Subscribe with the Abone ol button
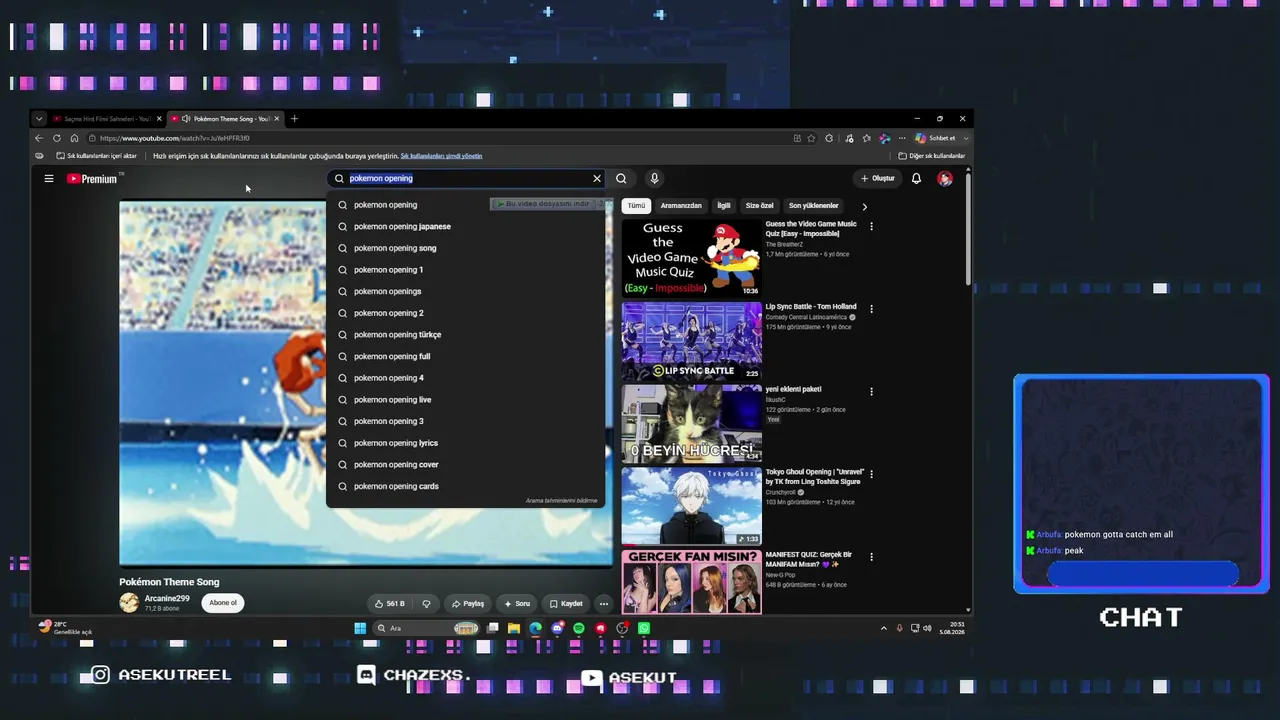 [223, 603]
